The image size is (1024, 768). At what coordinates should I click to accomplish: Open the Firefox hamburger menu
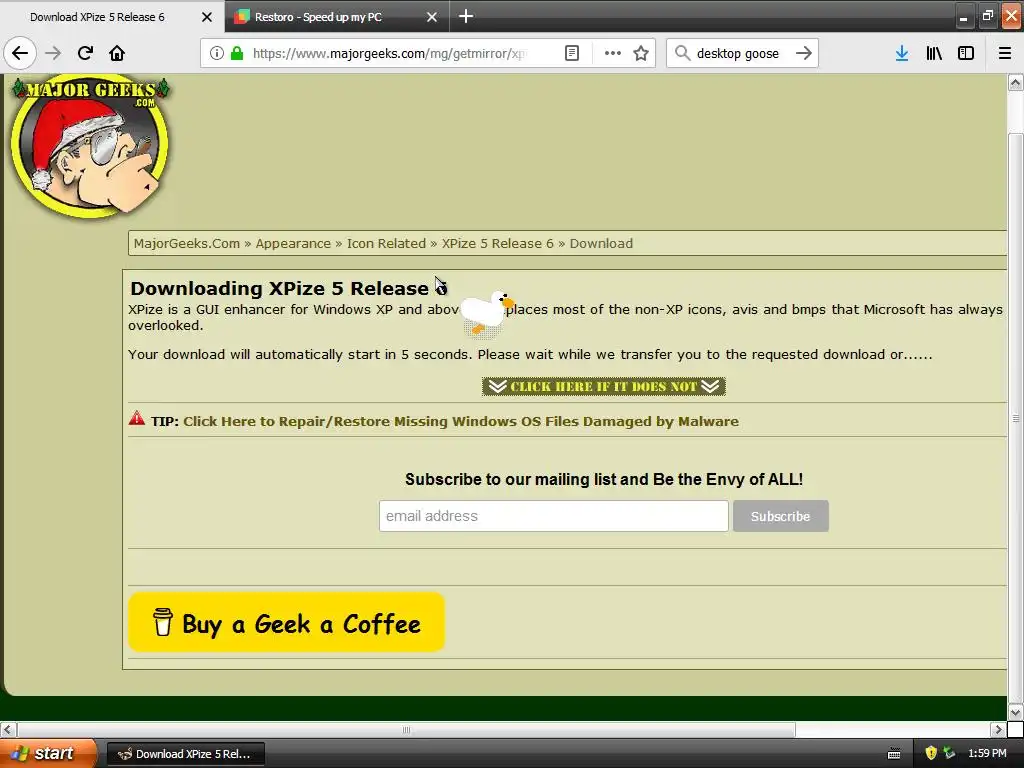[x=1004, y=53]
